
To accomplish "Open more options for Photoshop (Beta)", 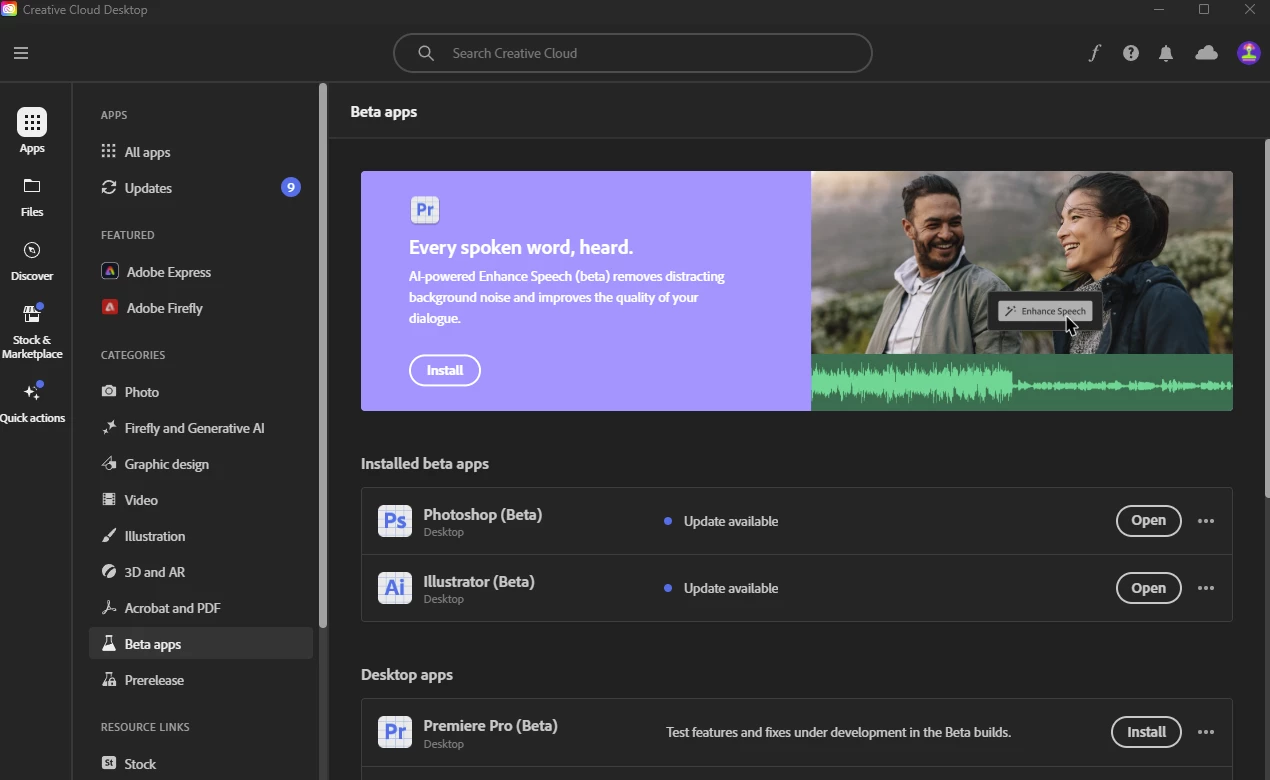I will (x=1206, y=521).
